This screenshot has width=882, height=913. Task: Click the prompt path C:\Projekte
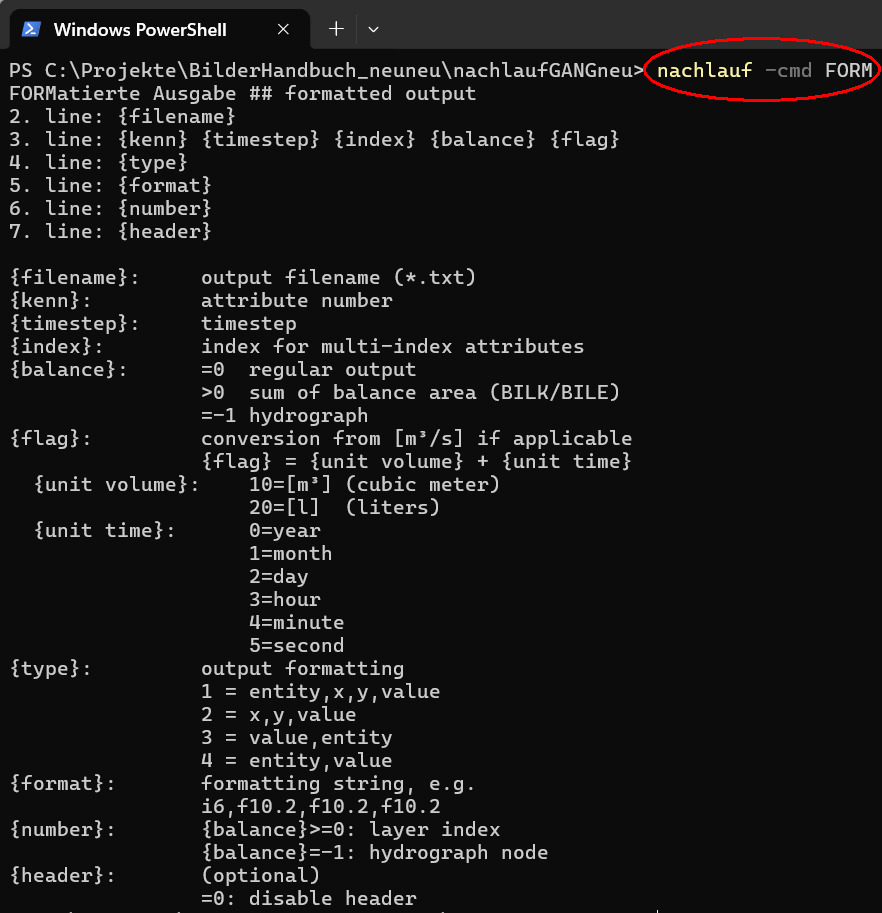[x=109, y=70]
